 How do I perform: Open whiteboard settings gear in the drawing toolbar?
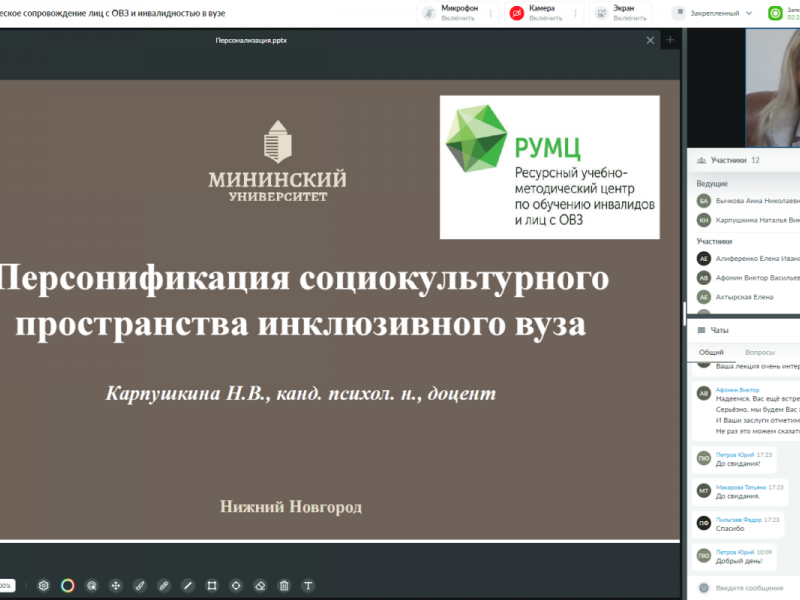click(x=43, y=585)
